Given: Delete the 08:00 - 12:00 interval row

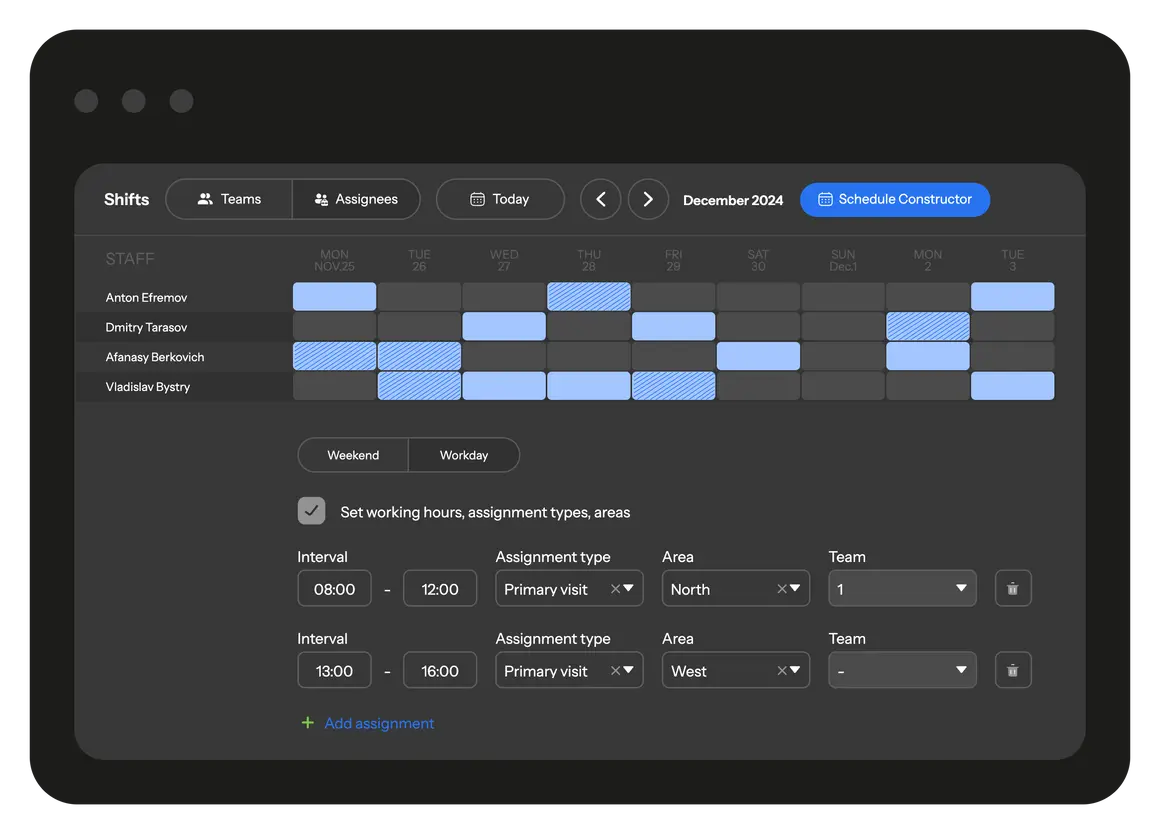Looking at the screenshot, I should click(x=1012, y=589).
